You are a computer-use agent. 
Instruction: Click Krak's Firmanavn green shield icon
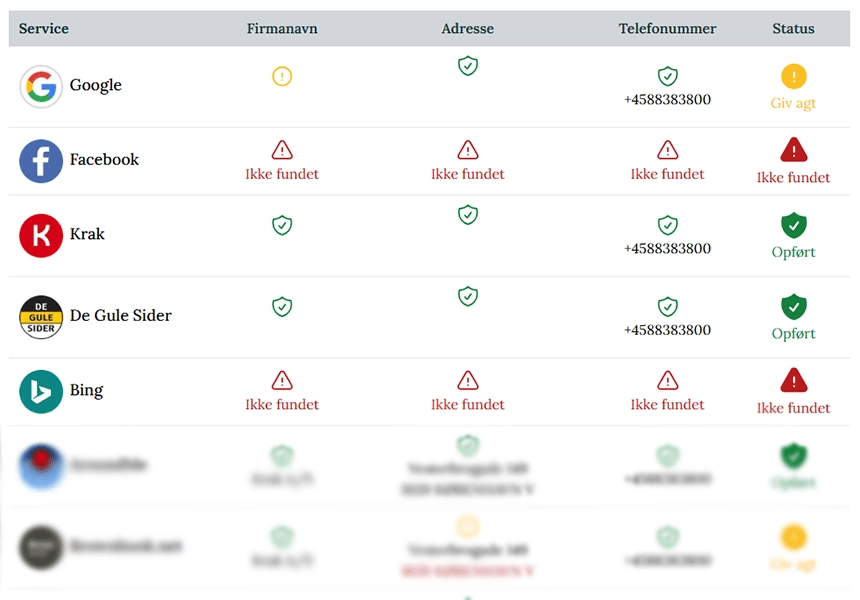click(282, 225)
